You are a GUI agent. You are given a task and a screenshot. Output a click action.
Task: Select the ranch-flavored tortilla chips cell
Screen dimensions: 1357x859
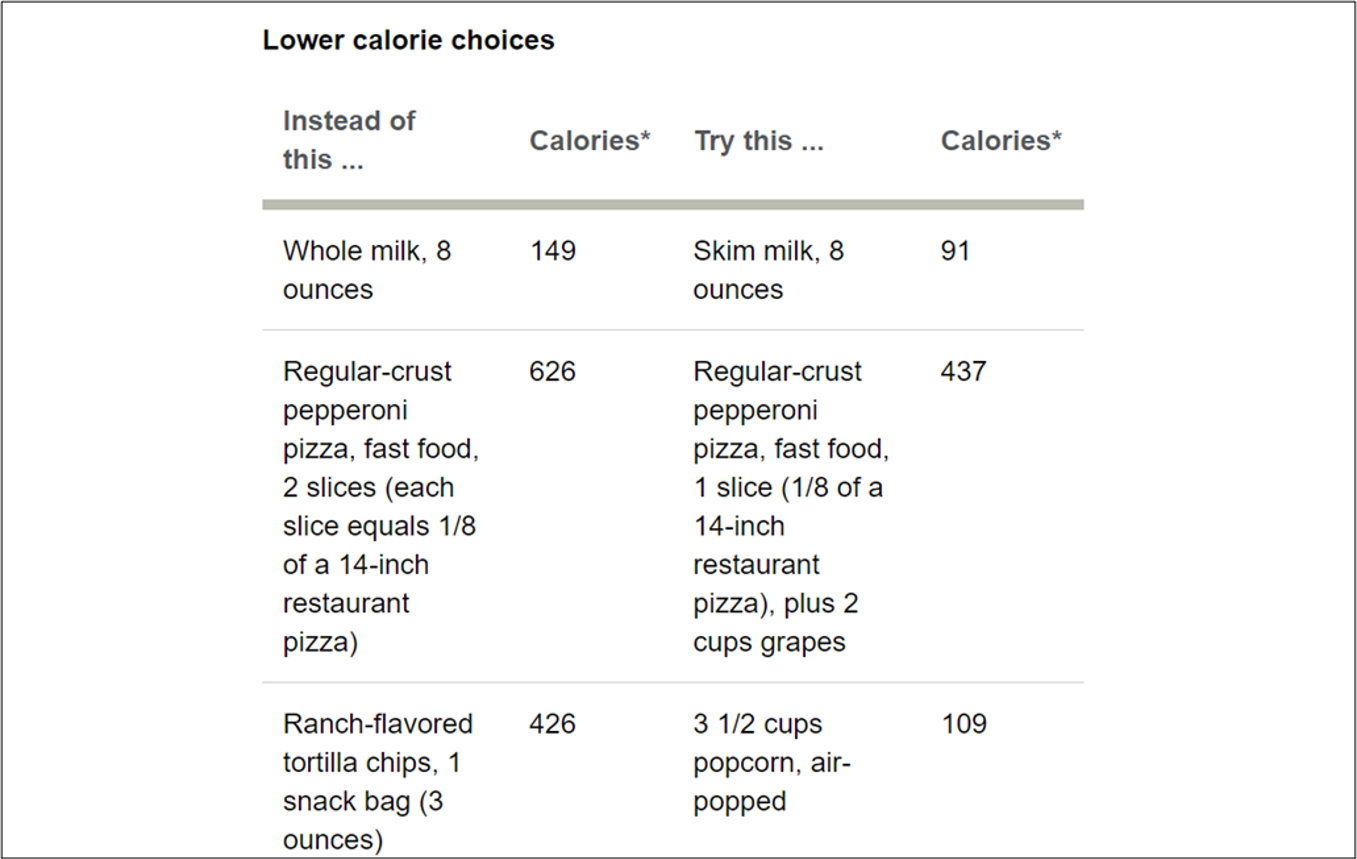pyautogui.click(x=378, y=781)
